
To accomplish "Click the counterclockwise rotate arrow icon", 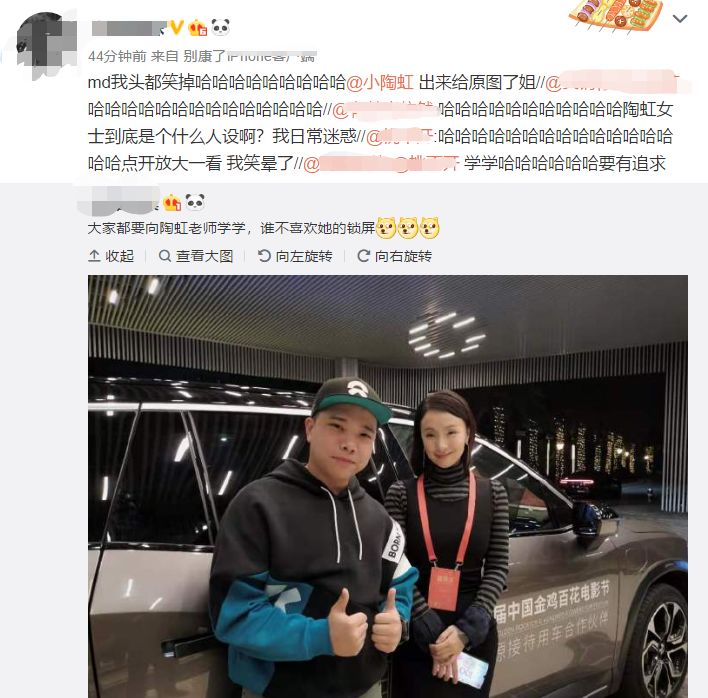I will pyautogui.click(x=264, y=256).
